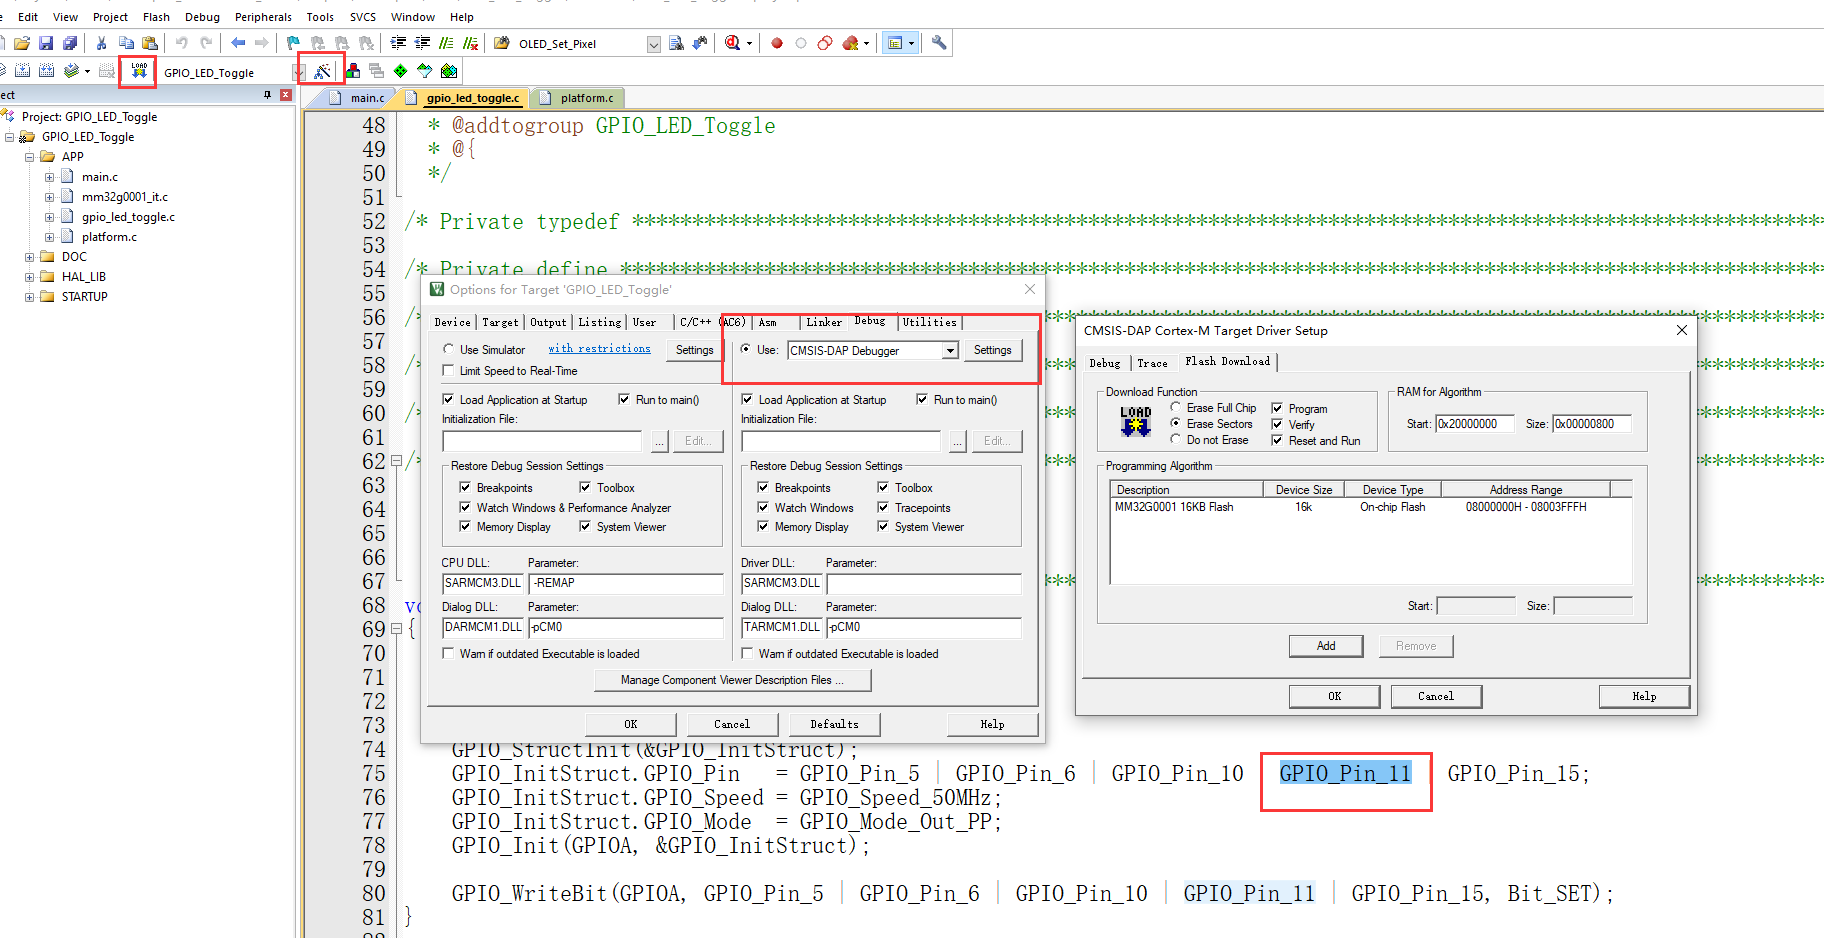Insert breakpoint using red circle icon
Viewport: 1824px width, 938px height.
coord(777,43)
